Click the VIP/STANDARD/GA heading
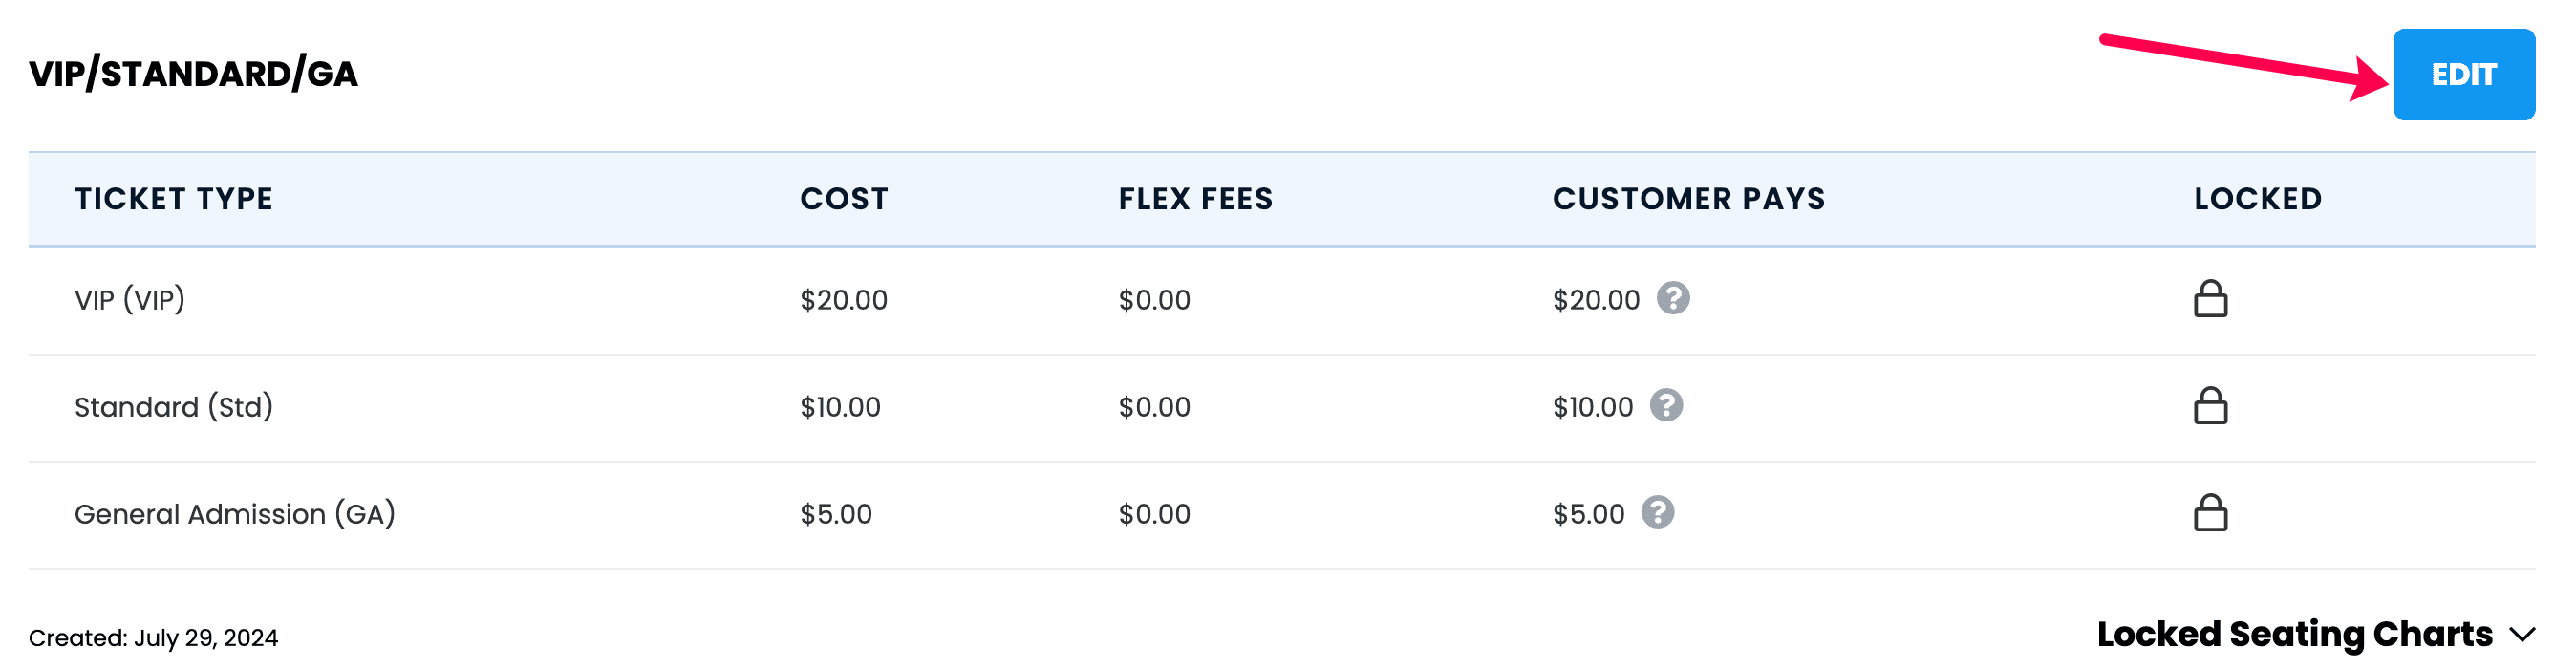2576x669 pixels. pos(193,74)
